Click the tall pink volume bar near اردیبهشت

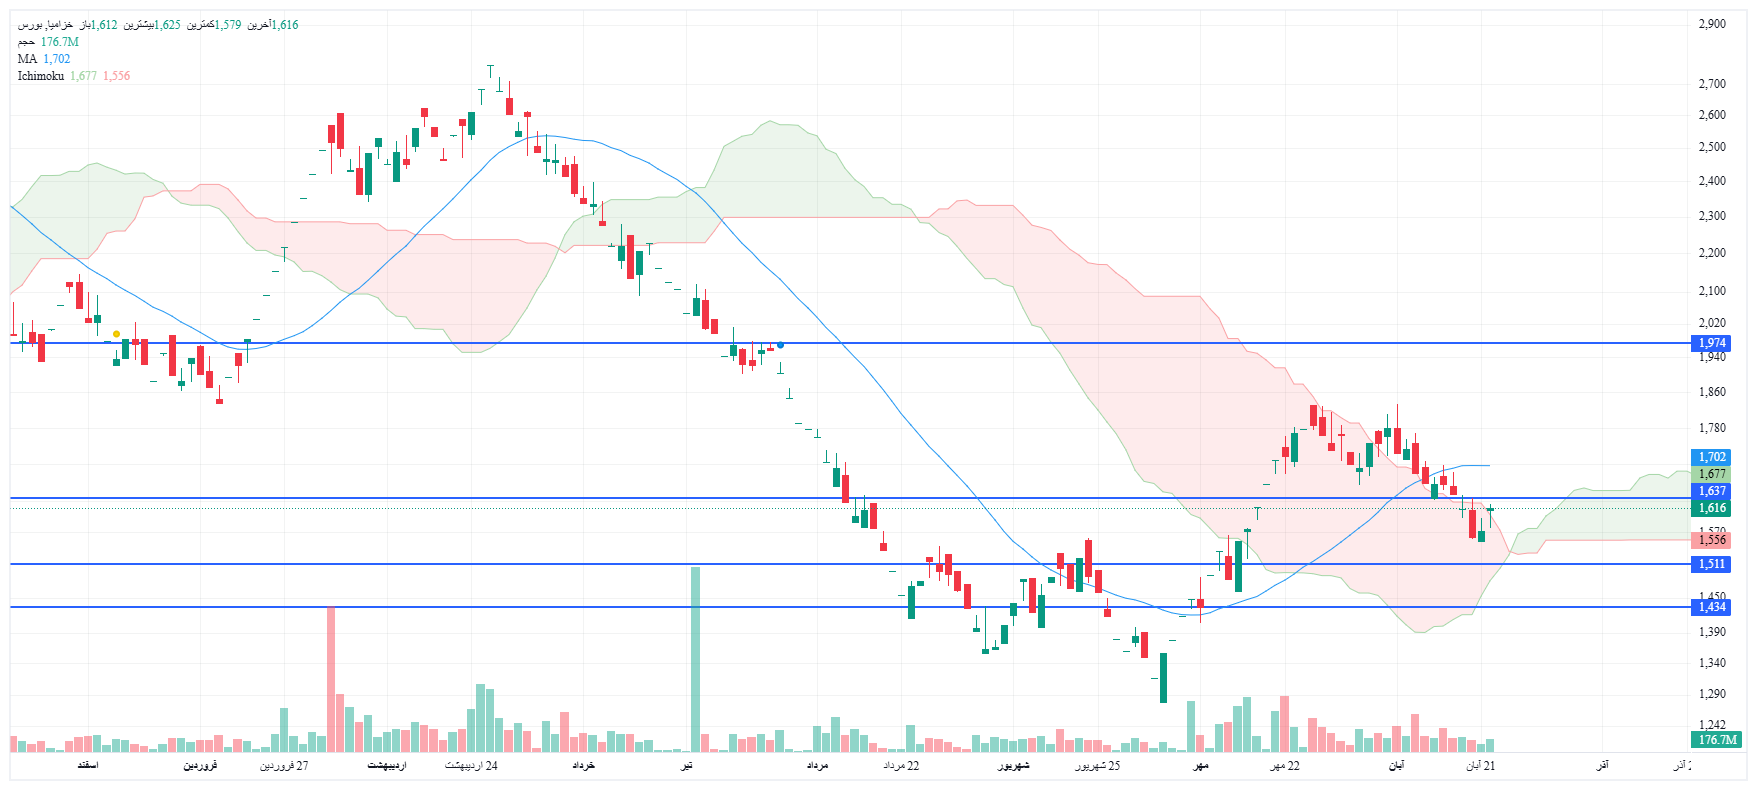click(x=331, y=680)
